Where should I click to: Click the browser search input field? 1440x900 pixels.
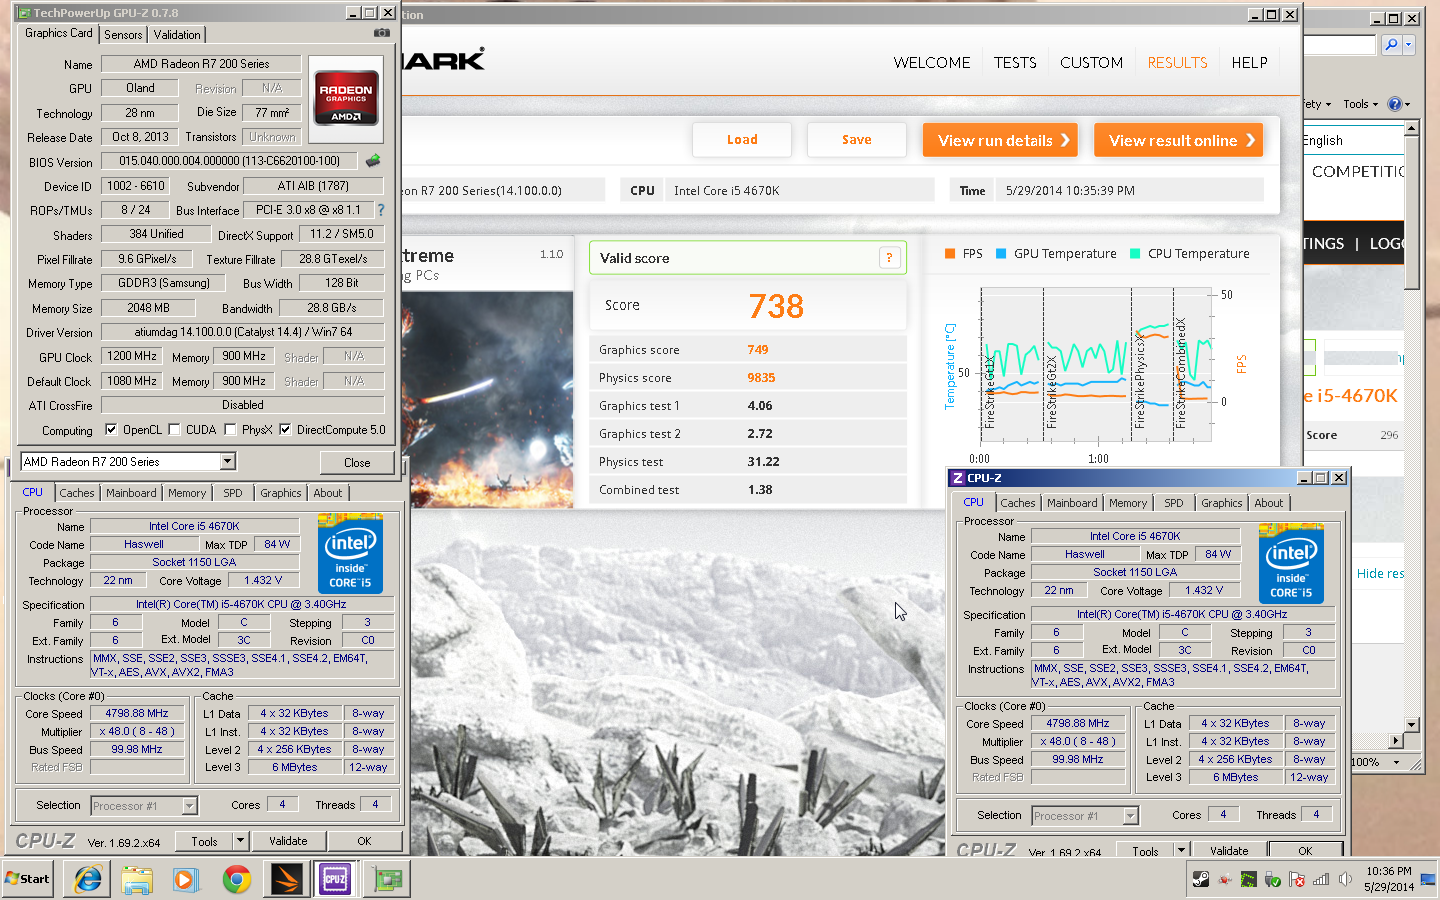[1340, 45]
